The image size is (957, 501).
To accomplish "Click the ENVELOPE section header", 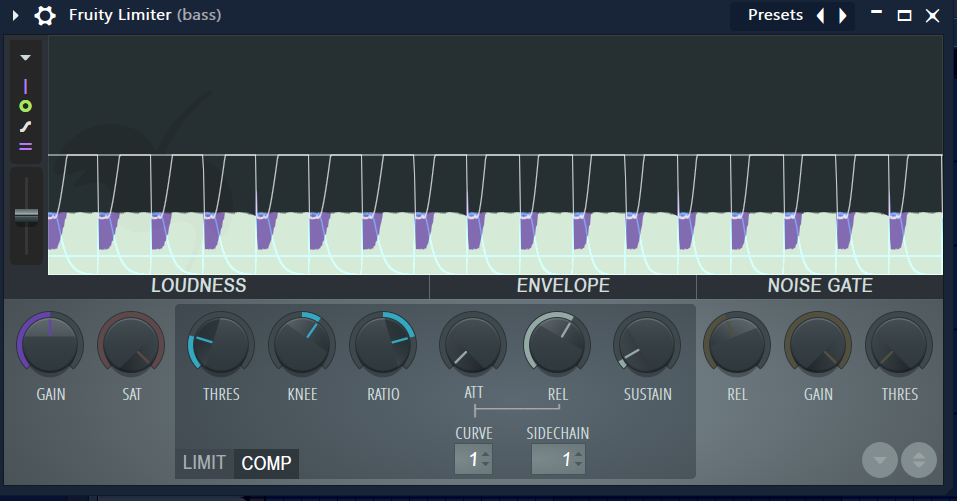I will pyautogui.click(x=563, y=286).
